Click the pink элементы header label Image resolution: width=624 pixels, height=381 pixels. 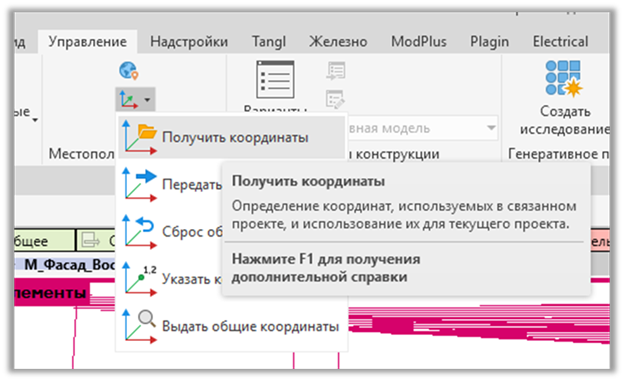[51, 293]
